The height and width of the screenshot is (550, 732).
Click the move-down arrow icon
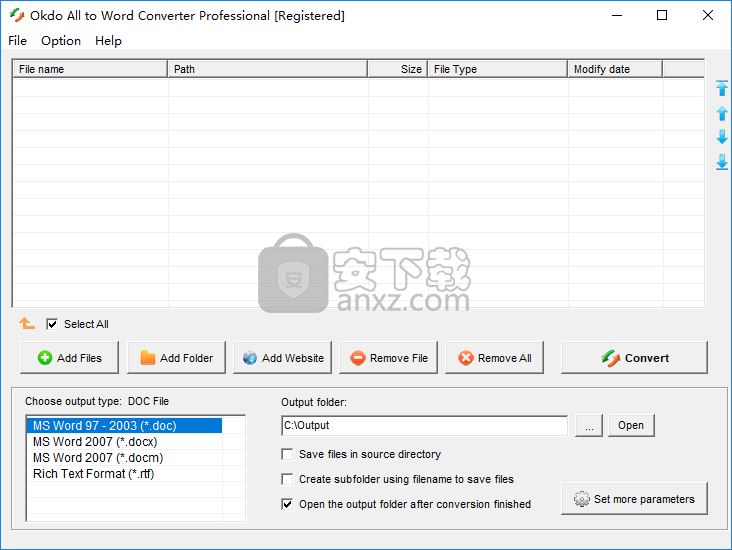(x=722, y=137)
